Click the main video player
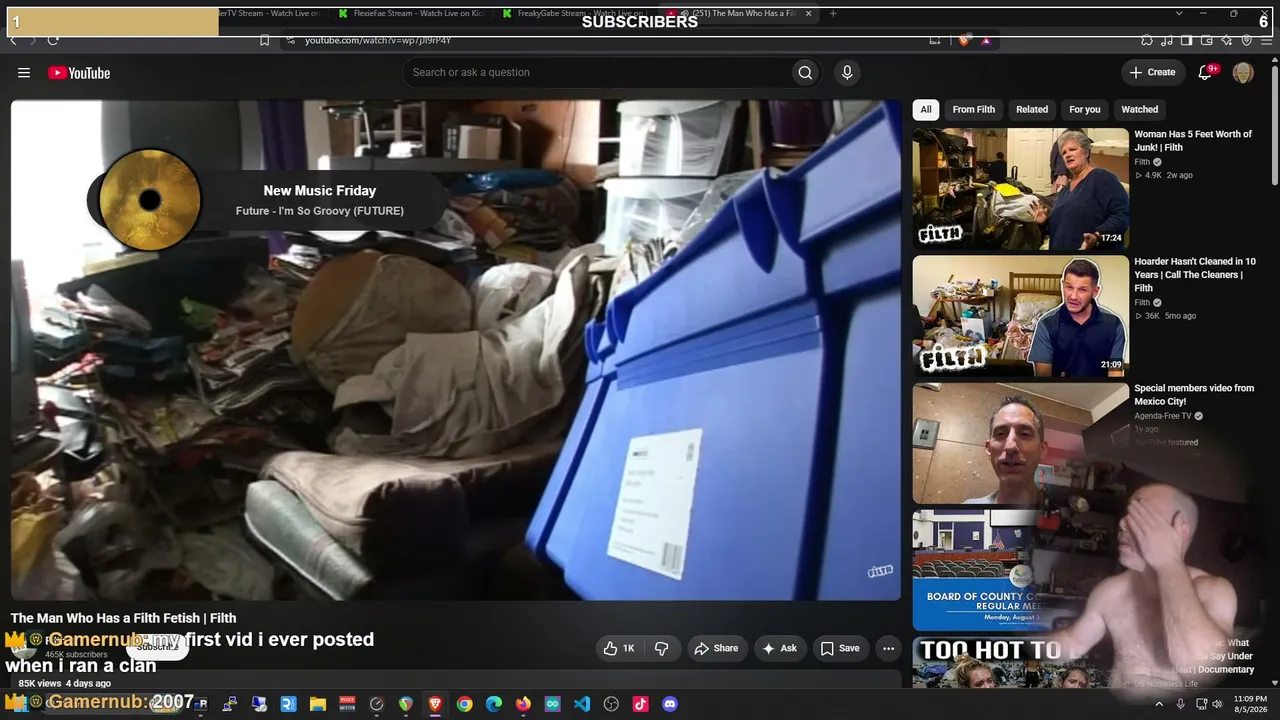The width and height of the screenshot is (1280, 720). click(456, 350)
